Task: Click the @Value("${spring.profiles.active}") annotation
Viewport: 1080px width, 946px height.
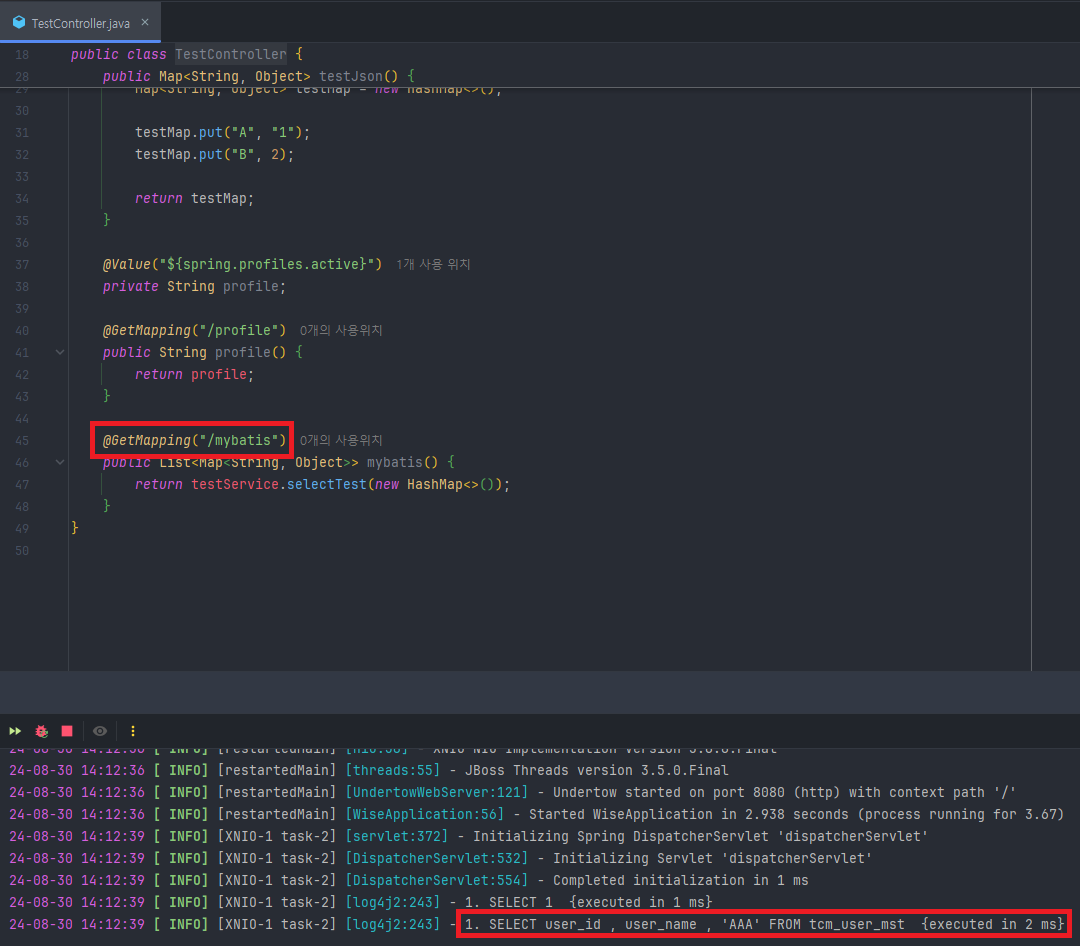Action: click(242, 265)
